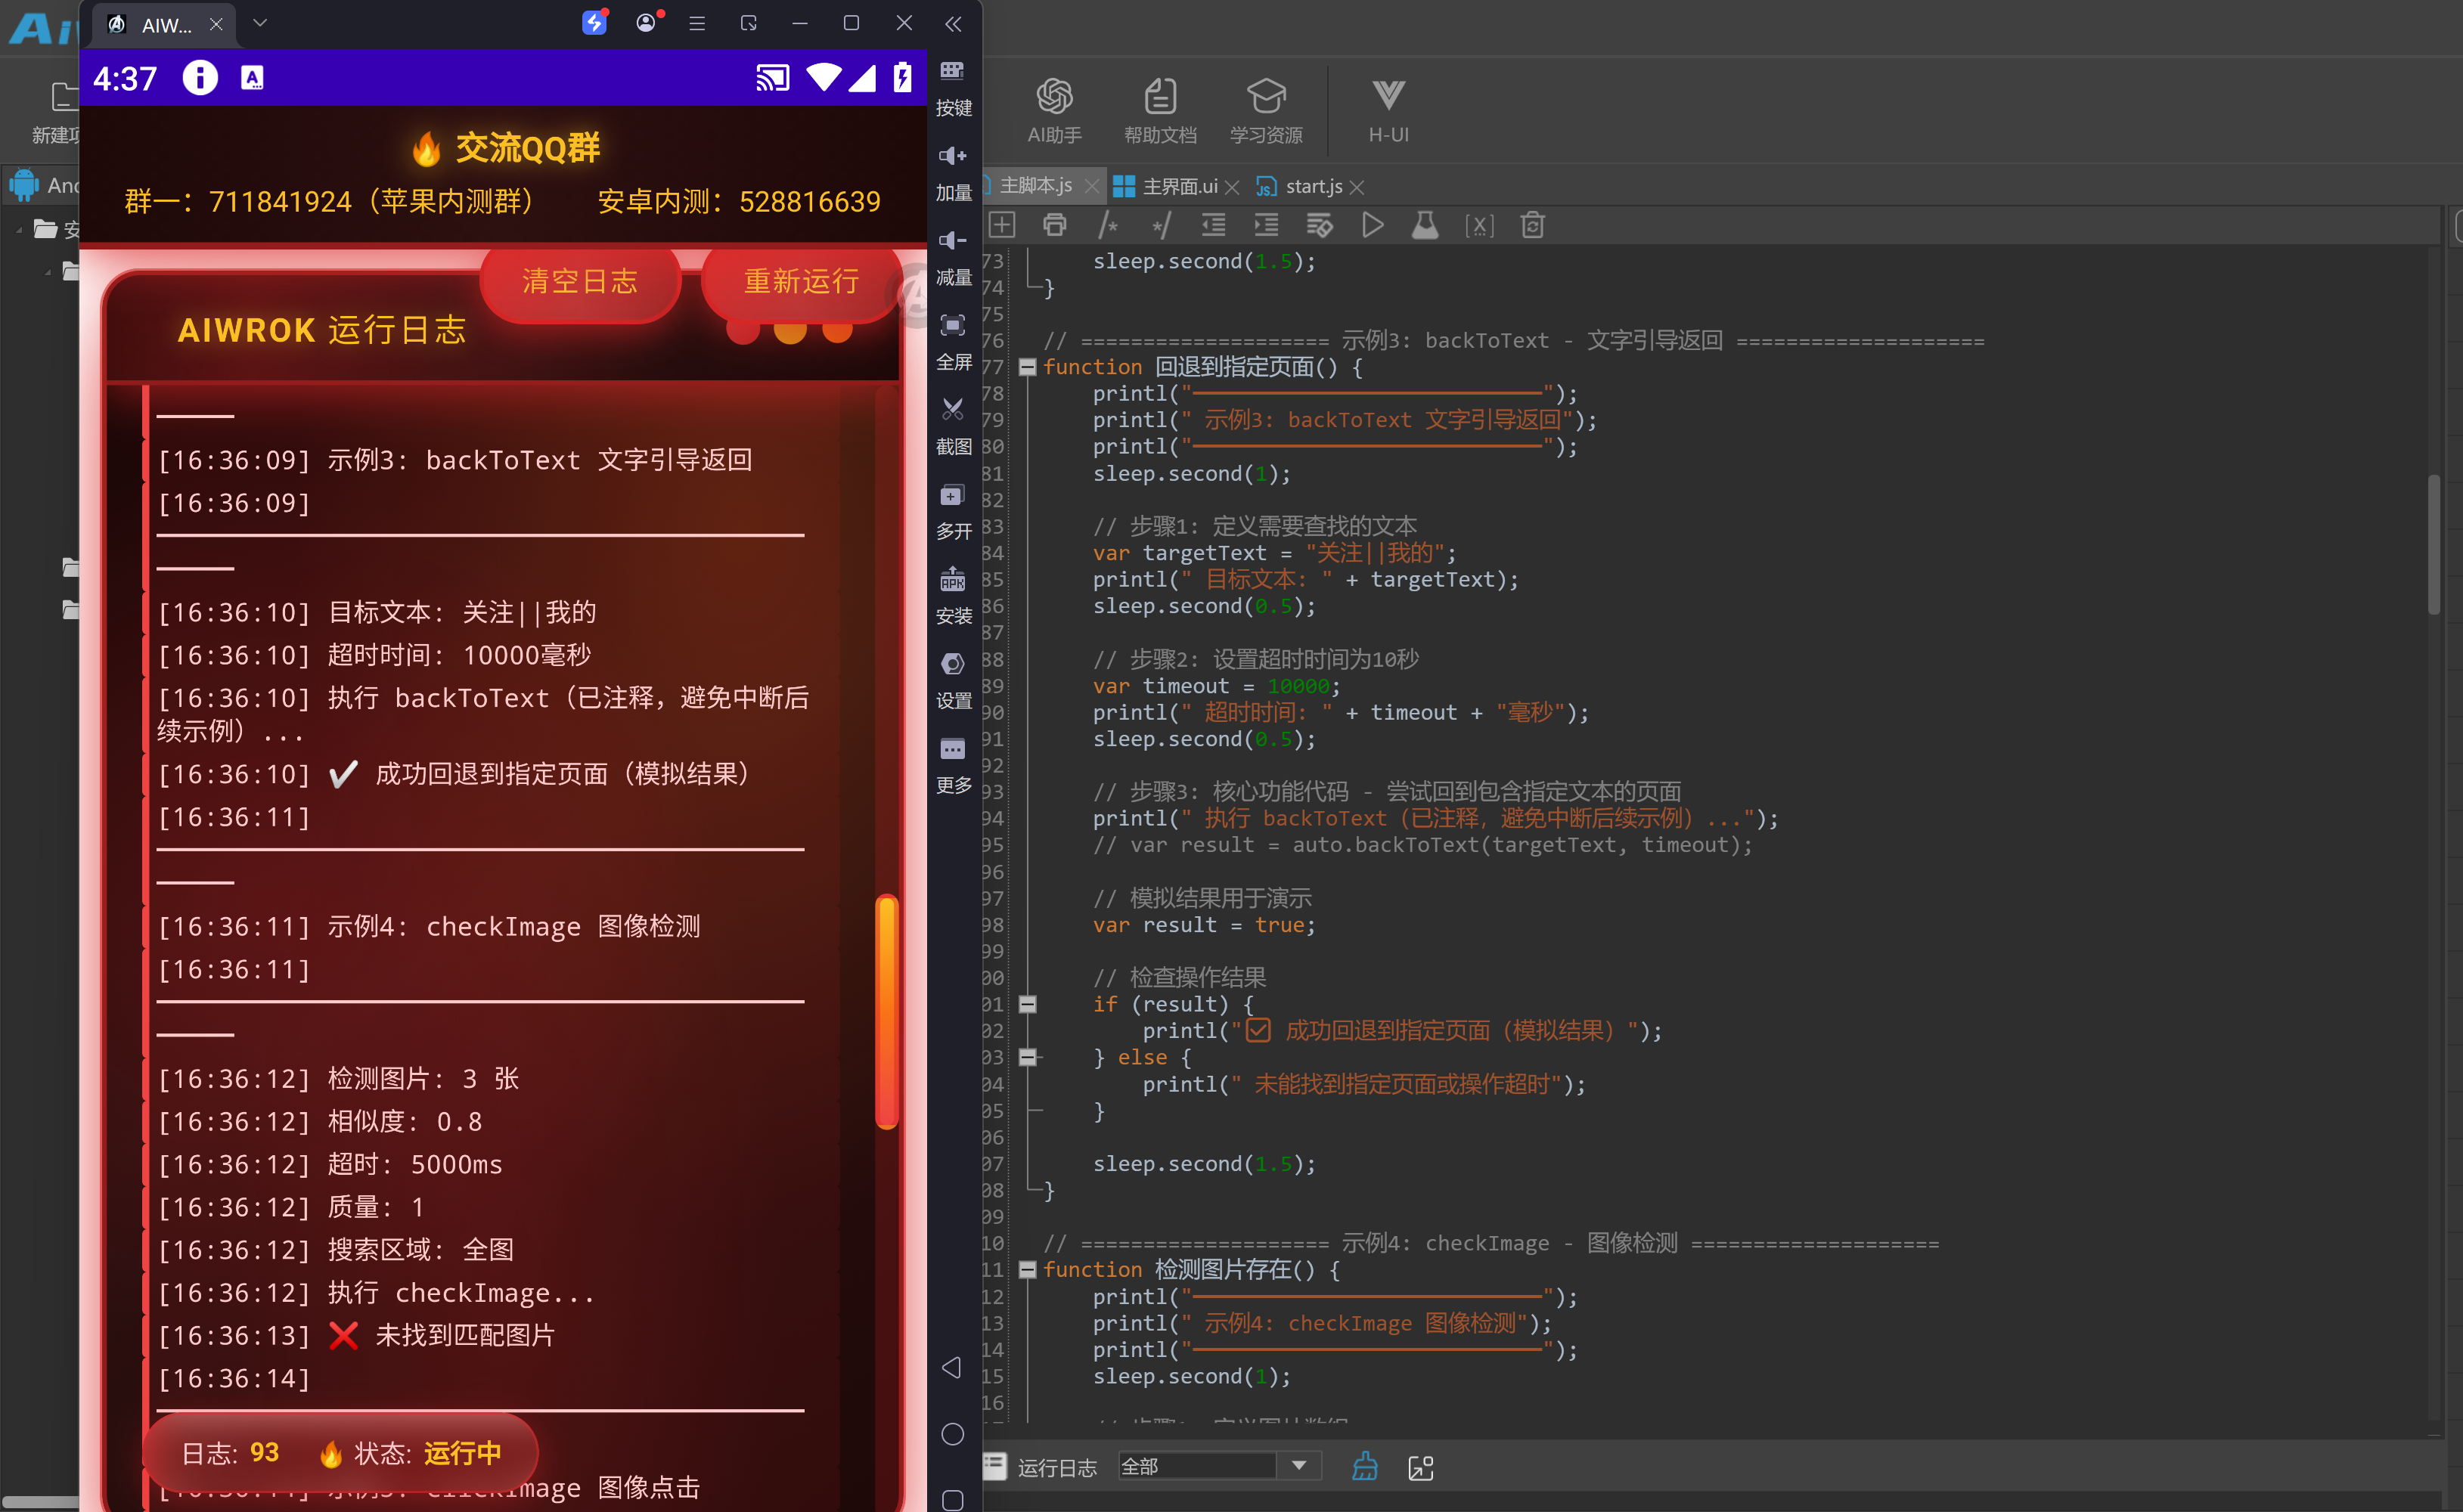This screenshot has width=2463, height=1512.
Task: Click the format-clear eraser icon
Action: (1319, 225)
